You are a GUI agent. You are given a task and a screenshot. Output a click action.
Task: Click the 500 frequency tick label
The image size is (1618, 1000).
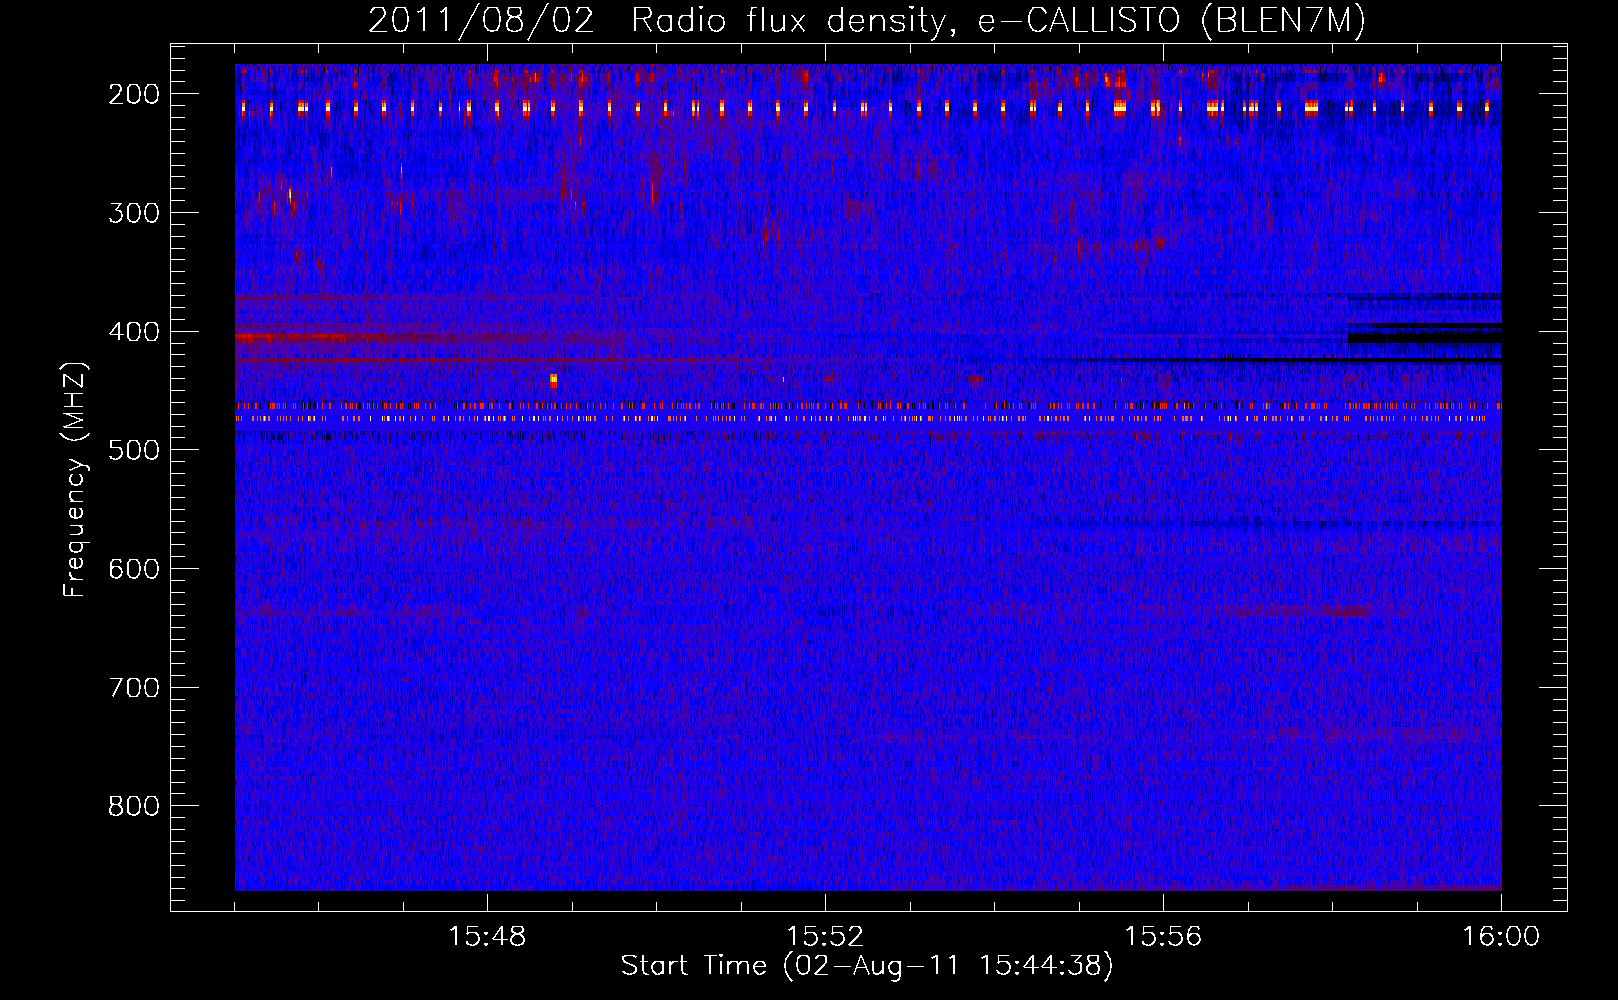click(x=134, y=450)
